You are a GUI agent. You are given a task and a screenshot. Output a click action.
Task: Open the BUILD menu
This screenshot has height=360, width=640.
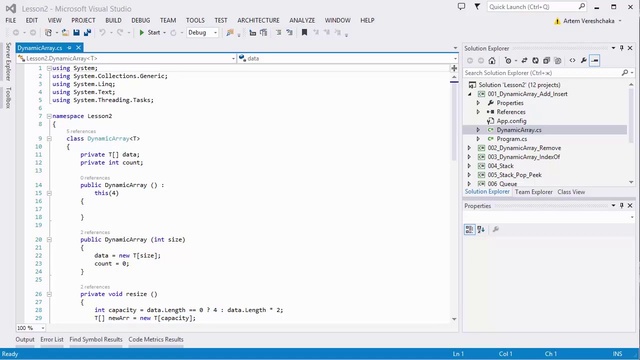click(113, 20)
